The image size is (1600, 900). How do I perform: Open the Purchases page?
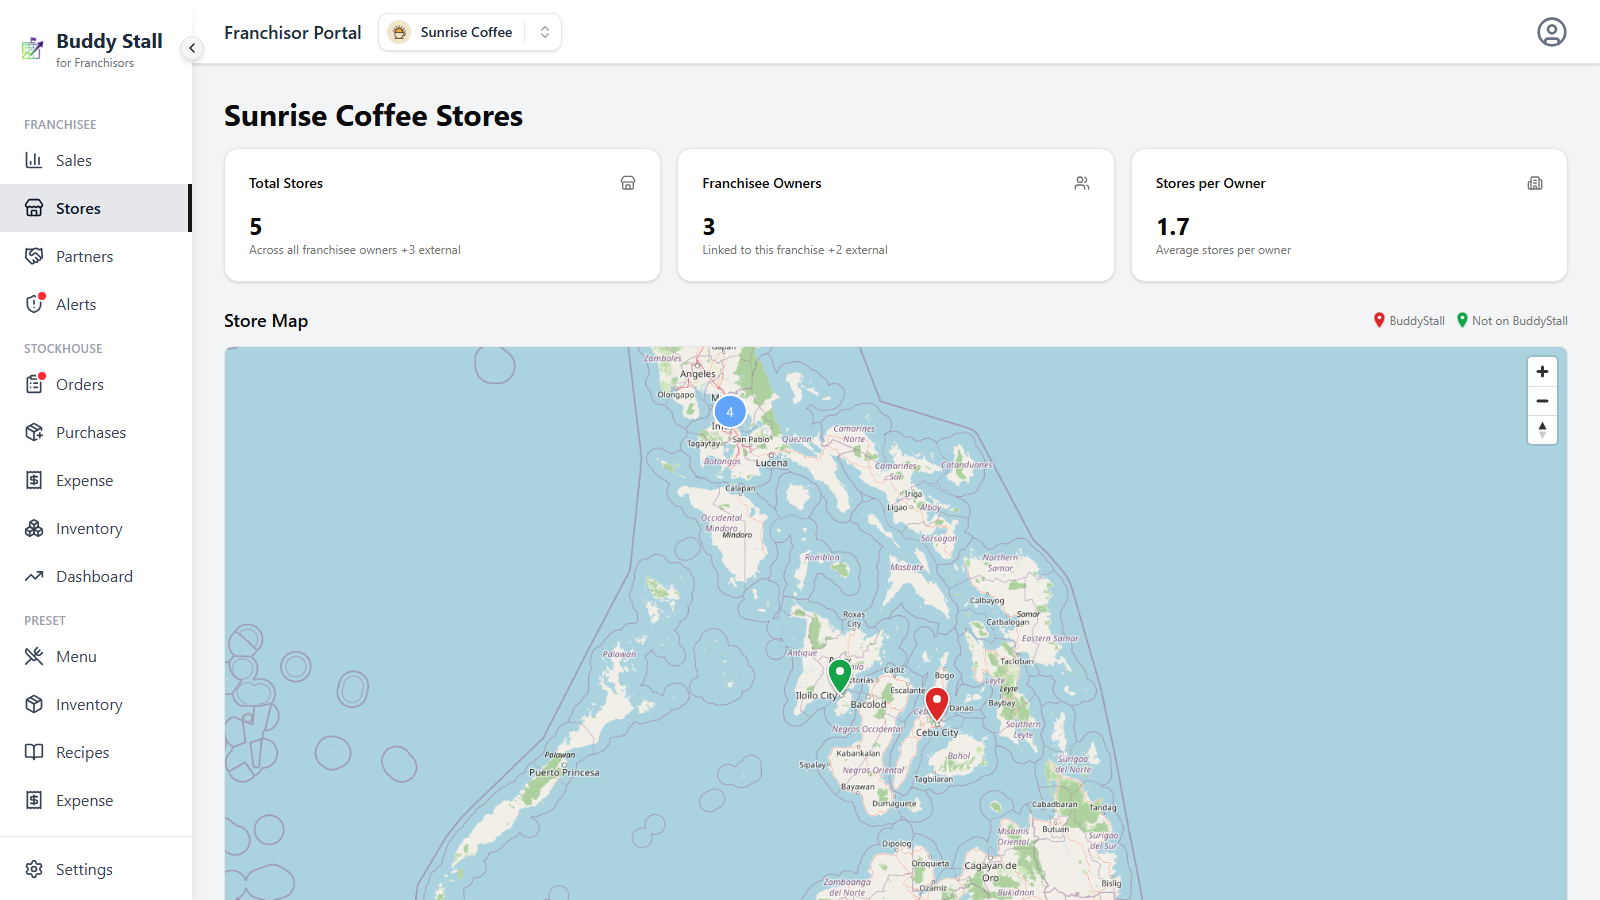[96, 432]
